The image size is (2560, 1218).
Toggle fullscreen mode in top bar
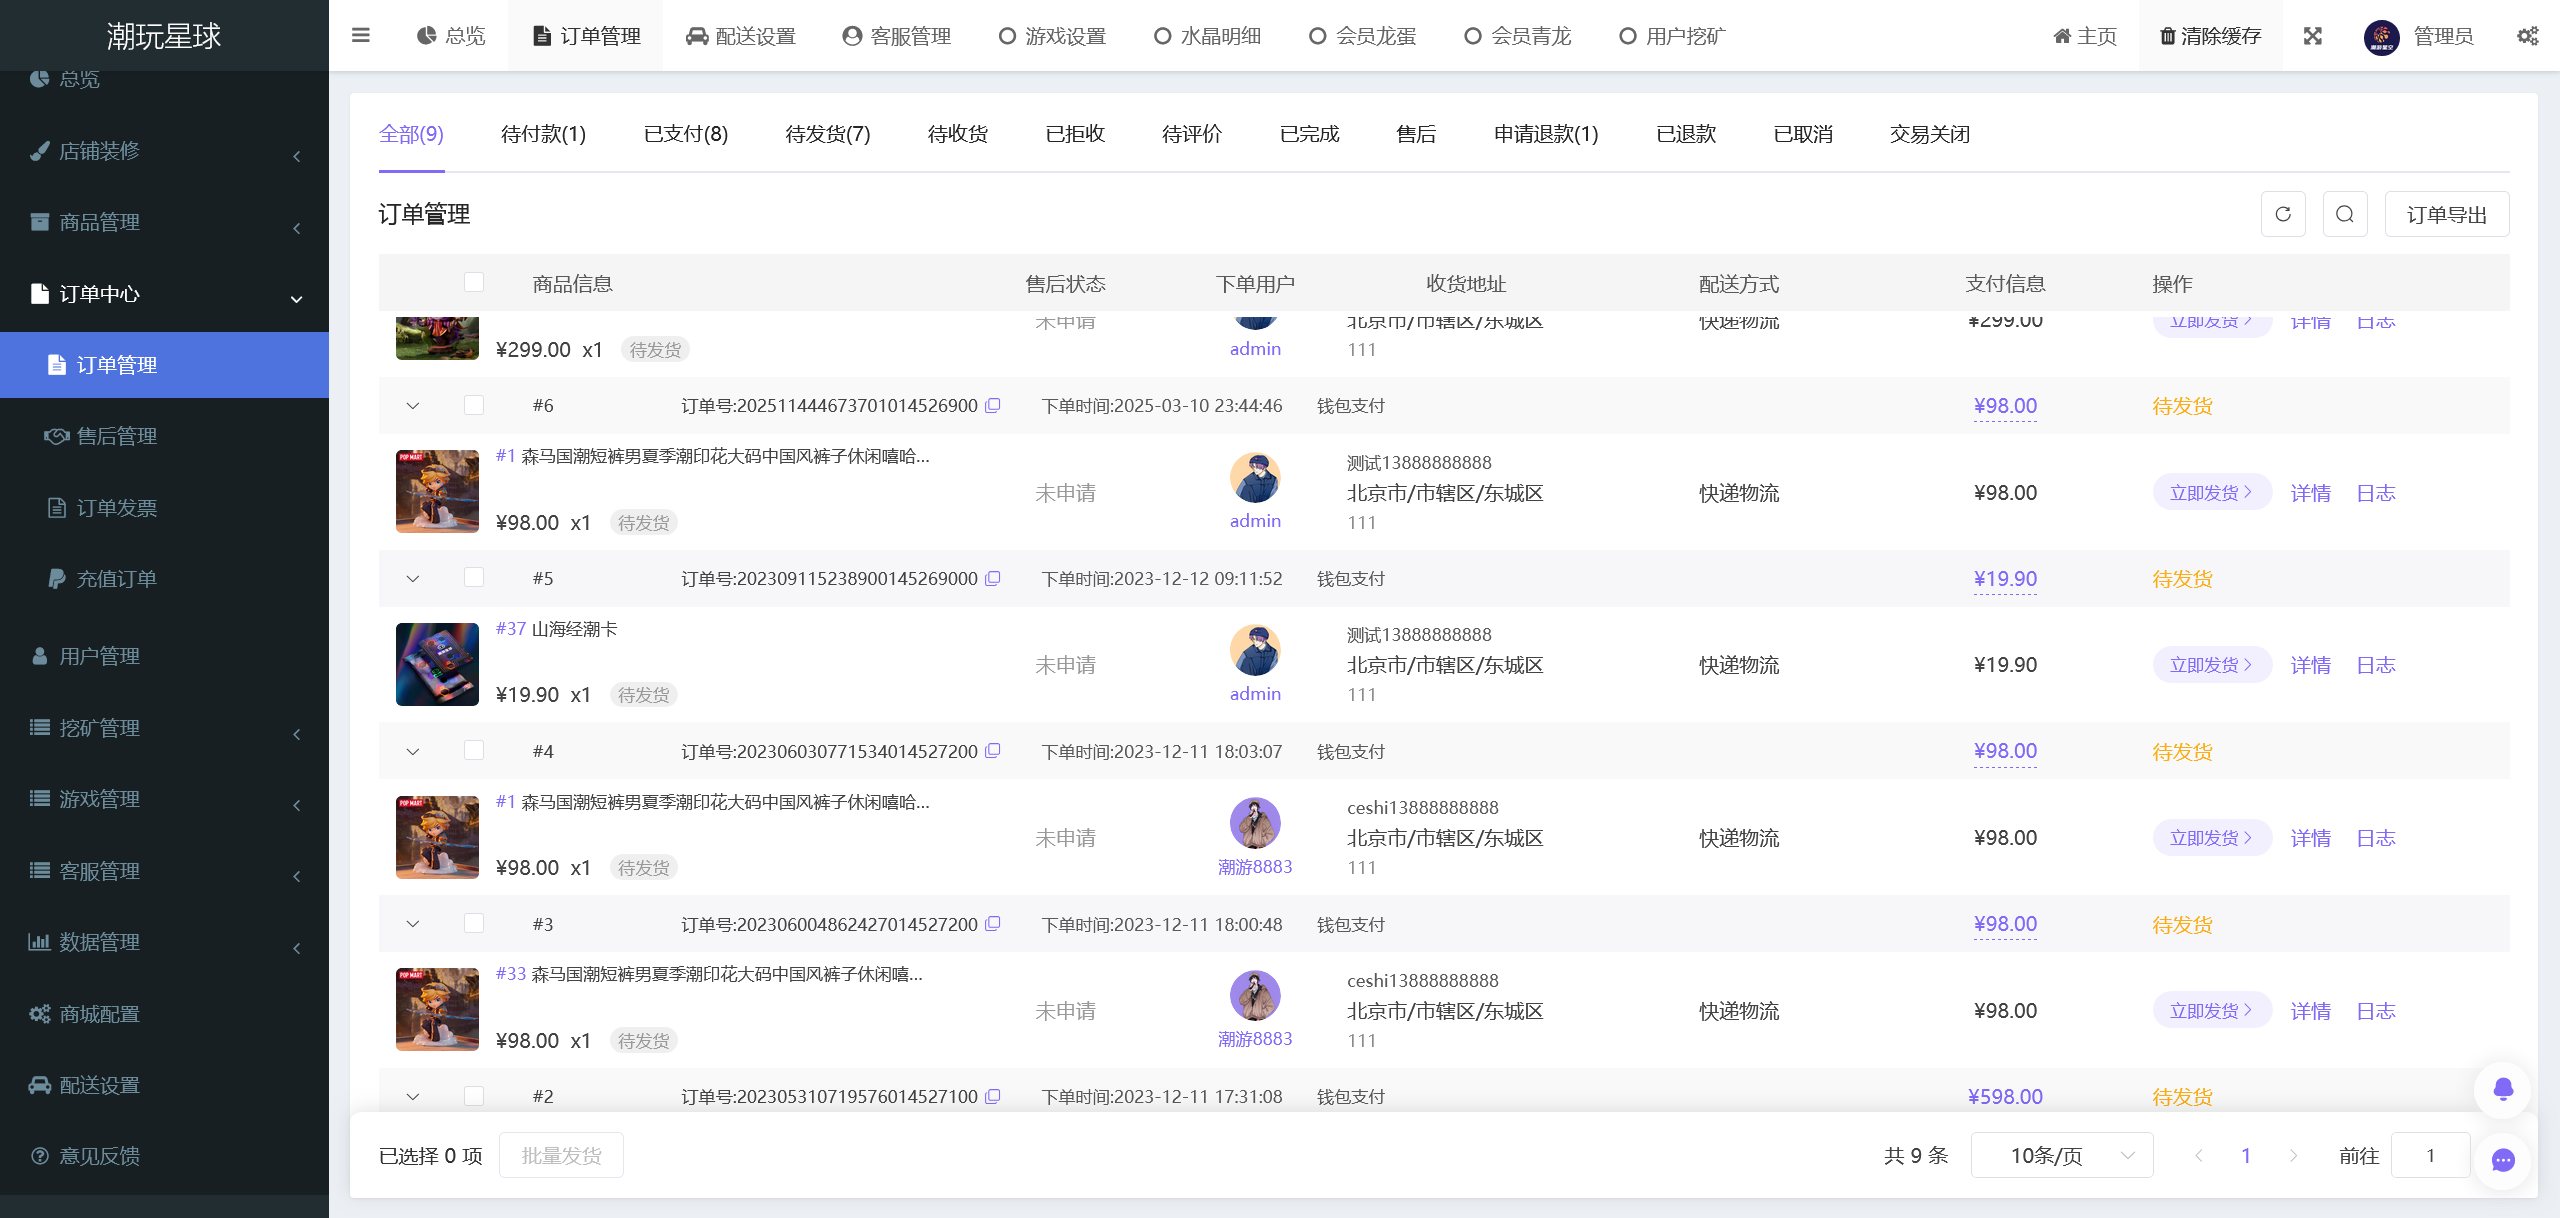pyautogui.click(x=2312, y=35)
